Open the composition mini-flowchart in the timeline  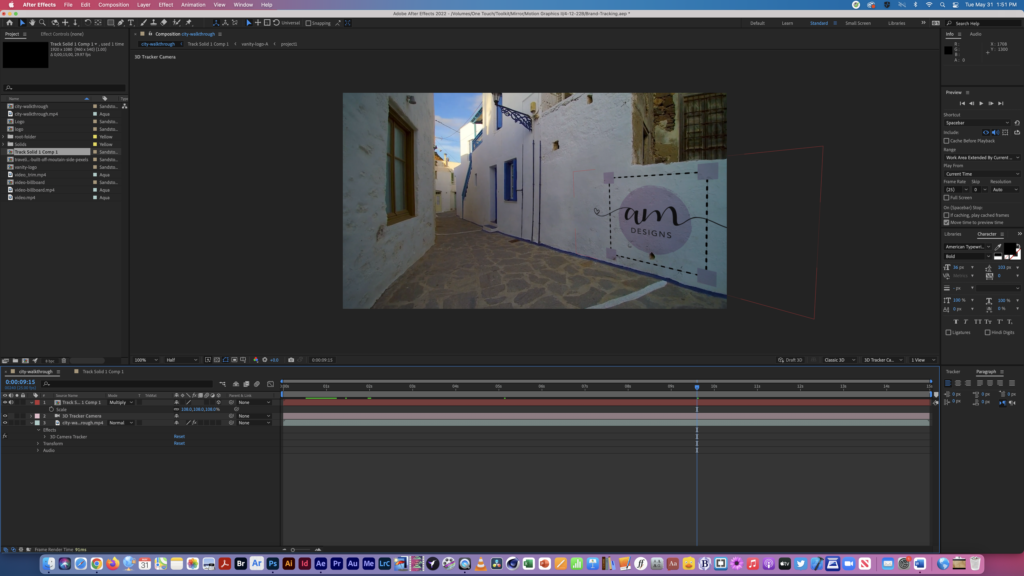(223, 384)
